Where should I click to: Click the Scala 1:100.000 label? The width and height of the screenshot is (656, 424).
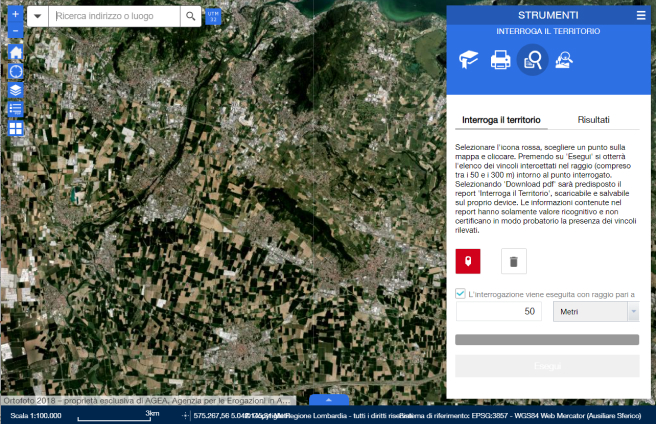tap(36, 416)
